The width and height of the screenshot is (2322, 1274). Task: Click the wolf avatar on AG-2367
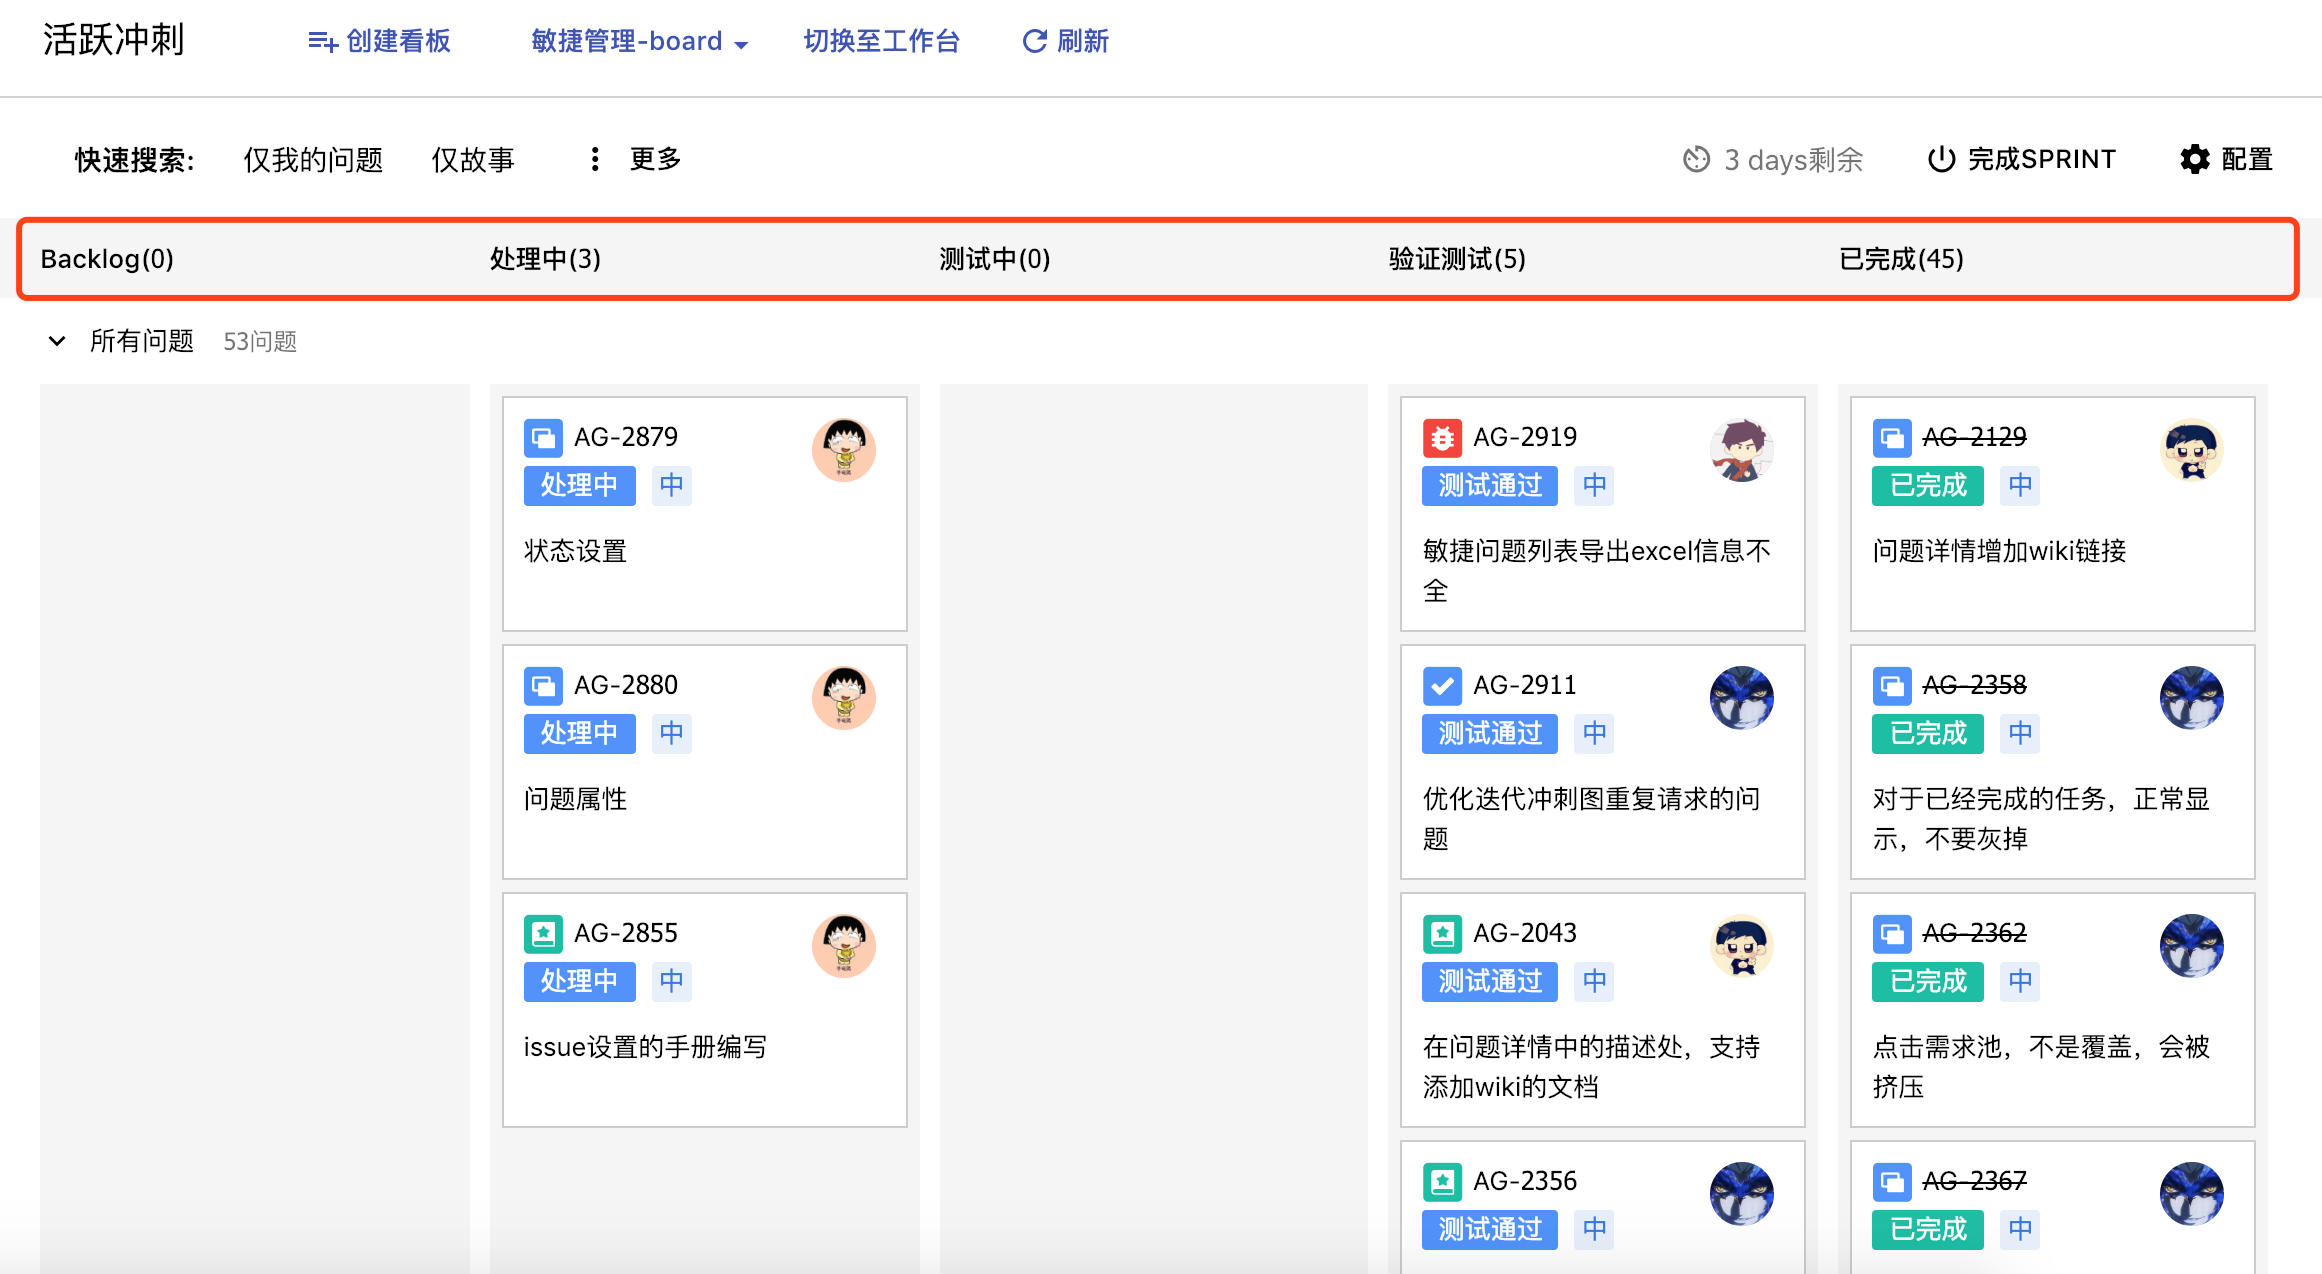click(2192, 1194)
